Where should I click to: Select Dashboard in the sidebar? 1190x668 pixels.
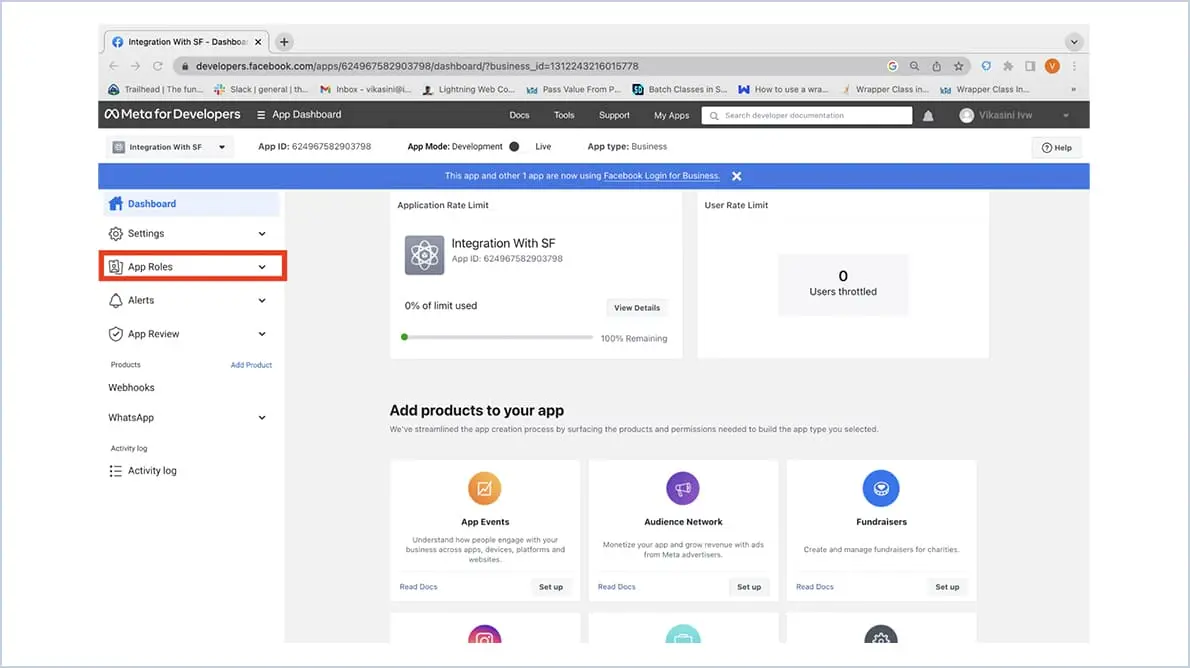[191, 203]
